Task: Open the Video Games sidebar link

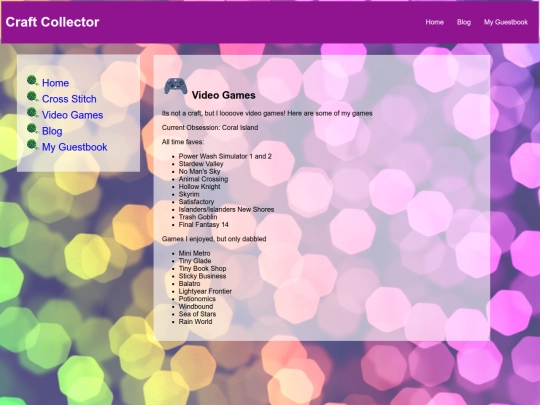Action: pyautogui.click(x=72, y=115)
